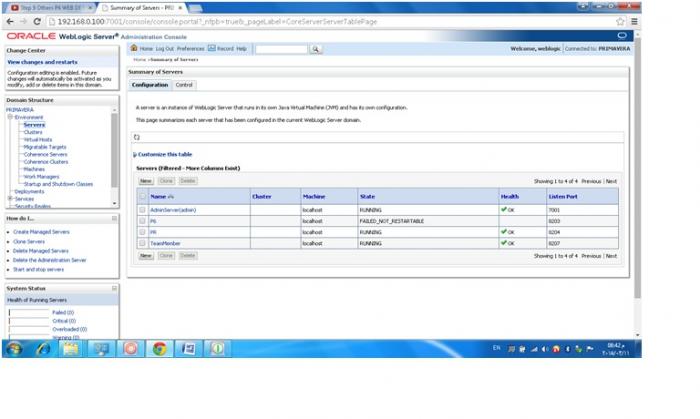
Task: Open File Explorer folder on the taskbar
Action: pyautogui.click(x=71, y=348)
